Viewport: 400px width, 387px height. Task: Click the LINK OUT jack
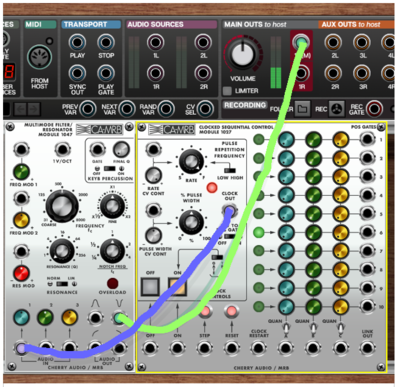[367, 348]
